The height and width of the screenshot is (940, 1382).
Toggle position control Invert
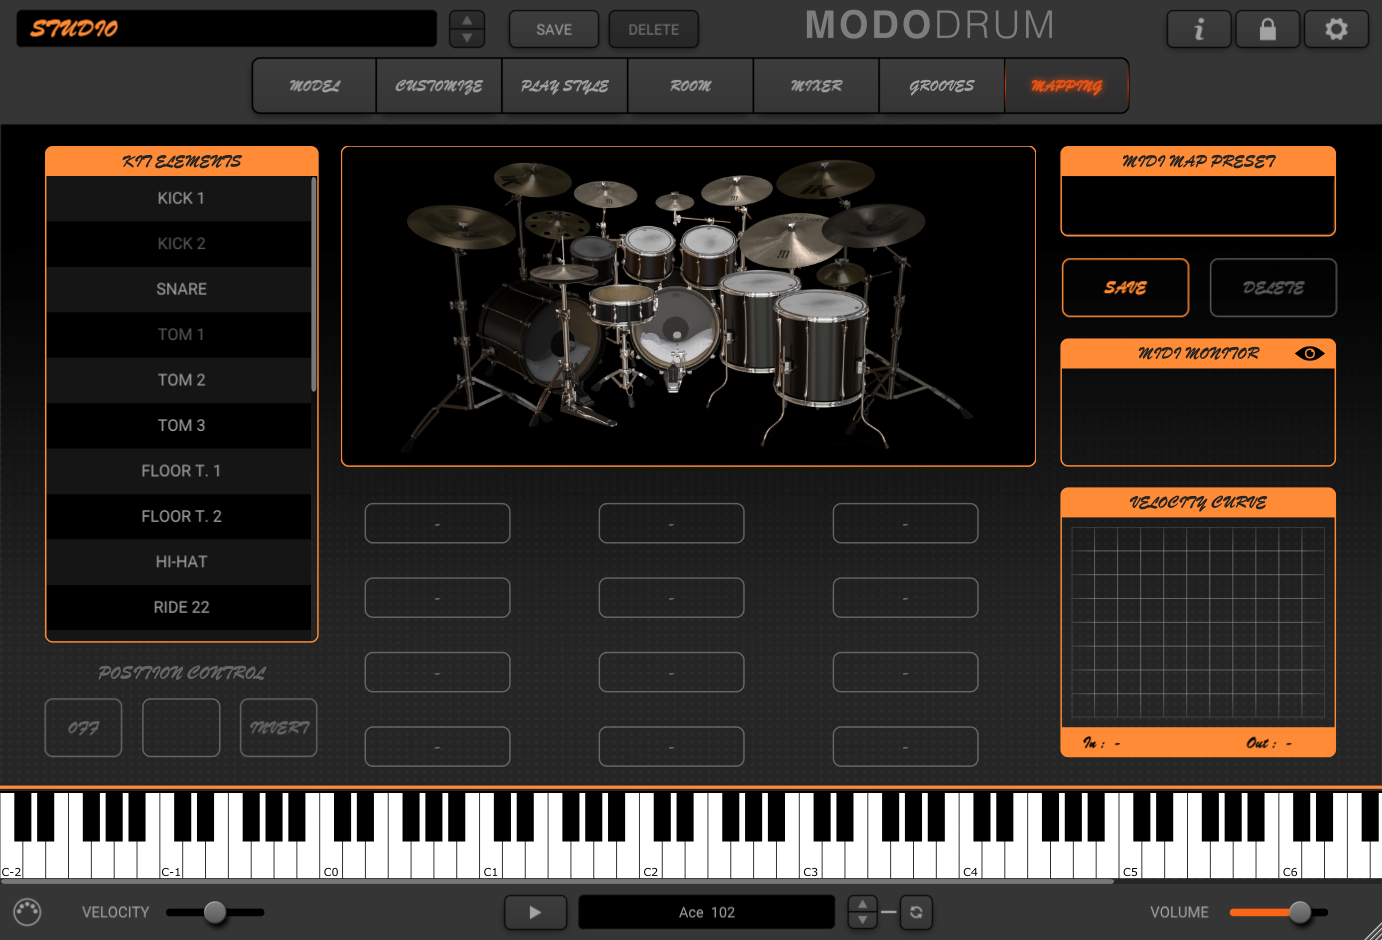click(279, 728)
